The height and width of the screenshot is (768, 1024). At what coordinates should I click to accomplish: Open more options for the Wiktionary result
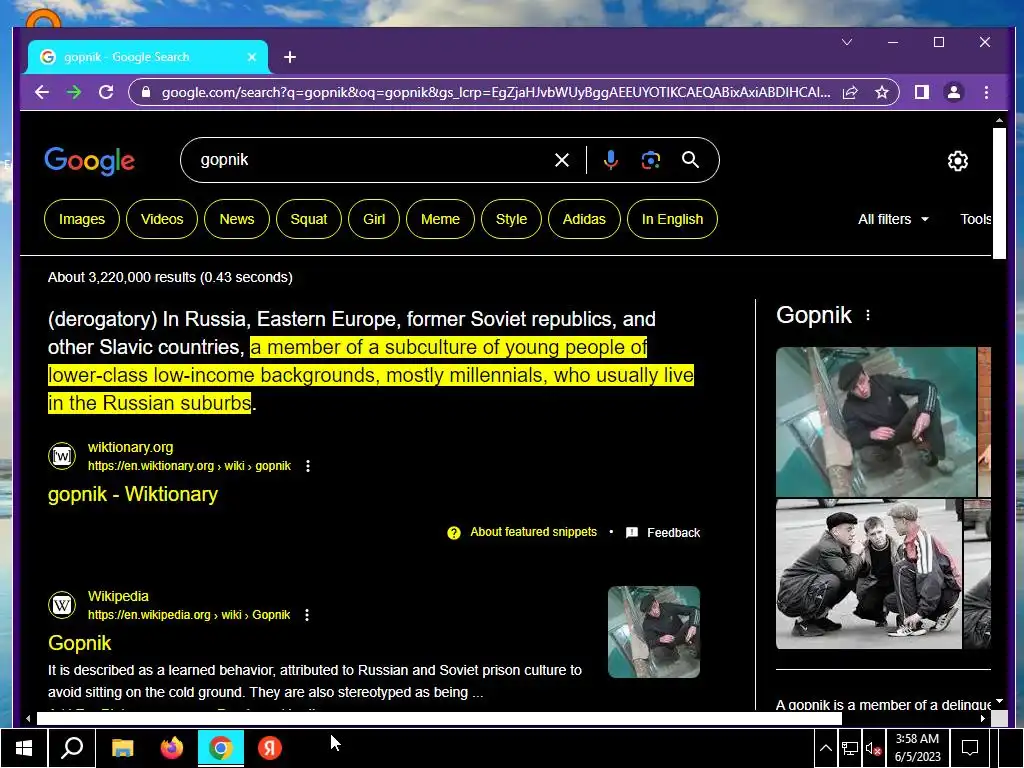308,466
